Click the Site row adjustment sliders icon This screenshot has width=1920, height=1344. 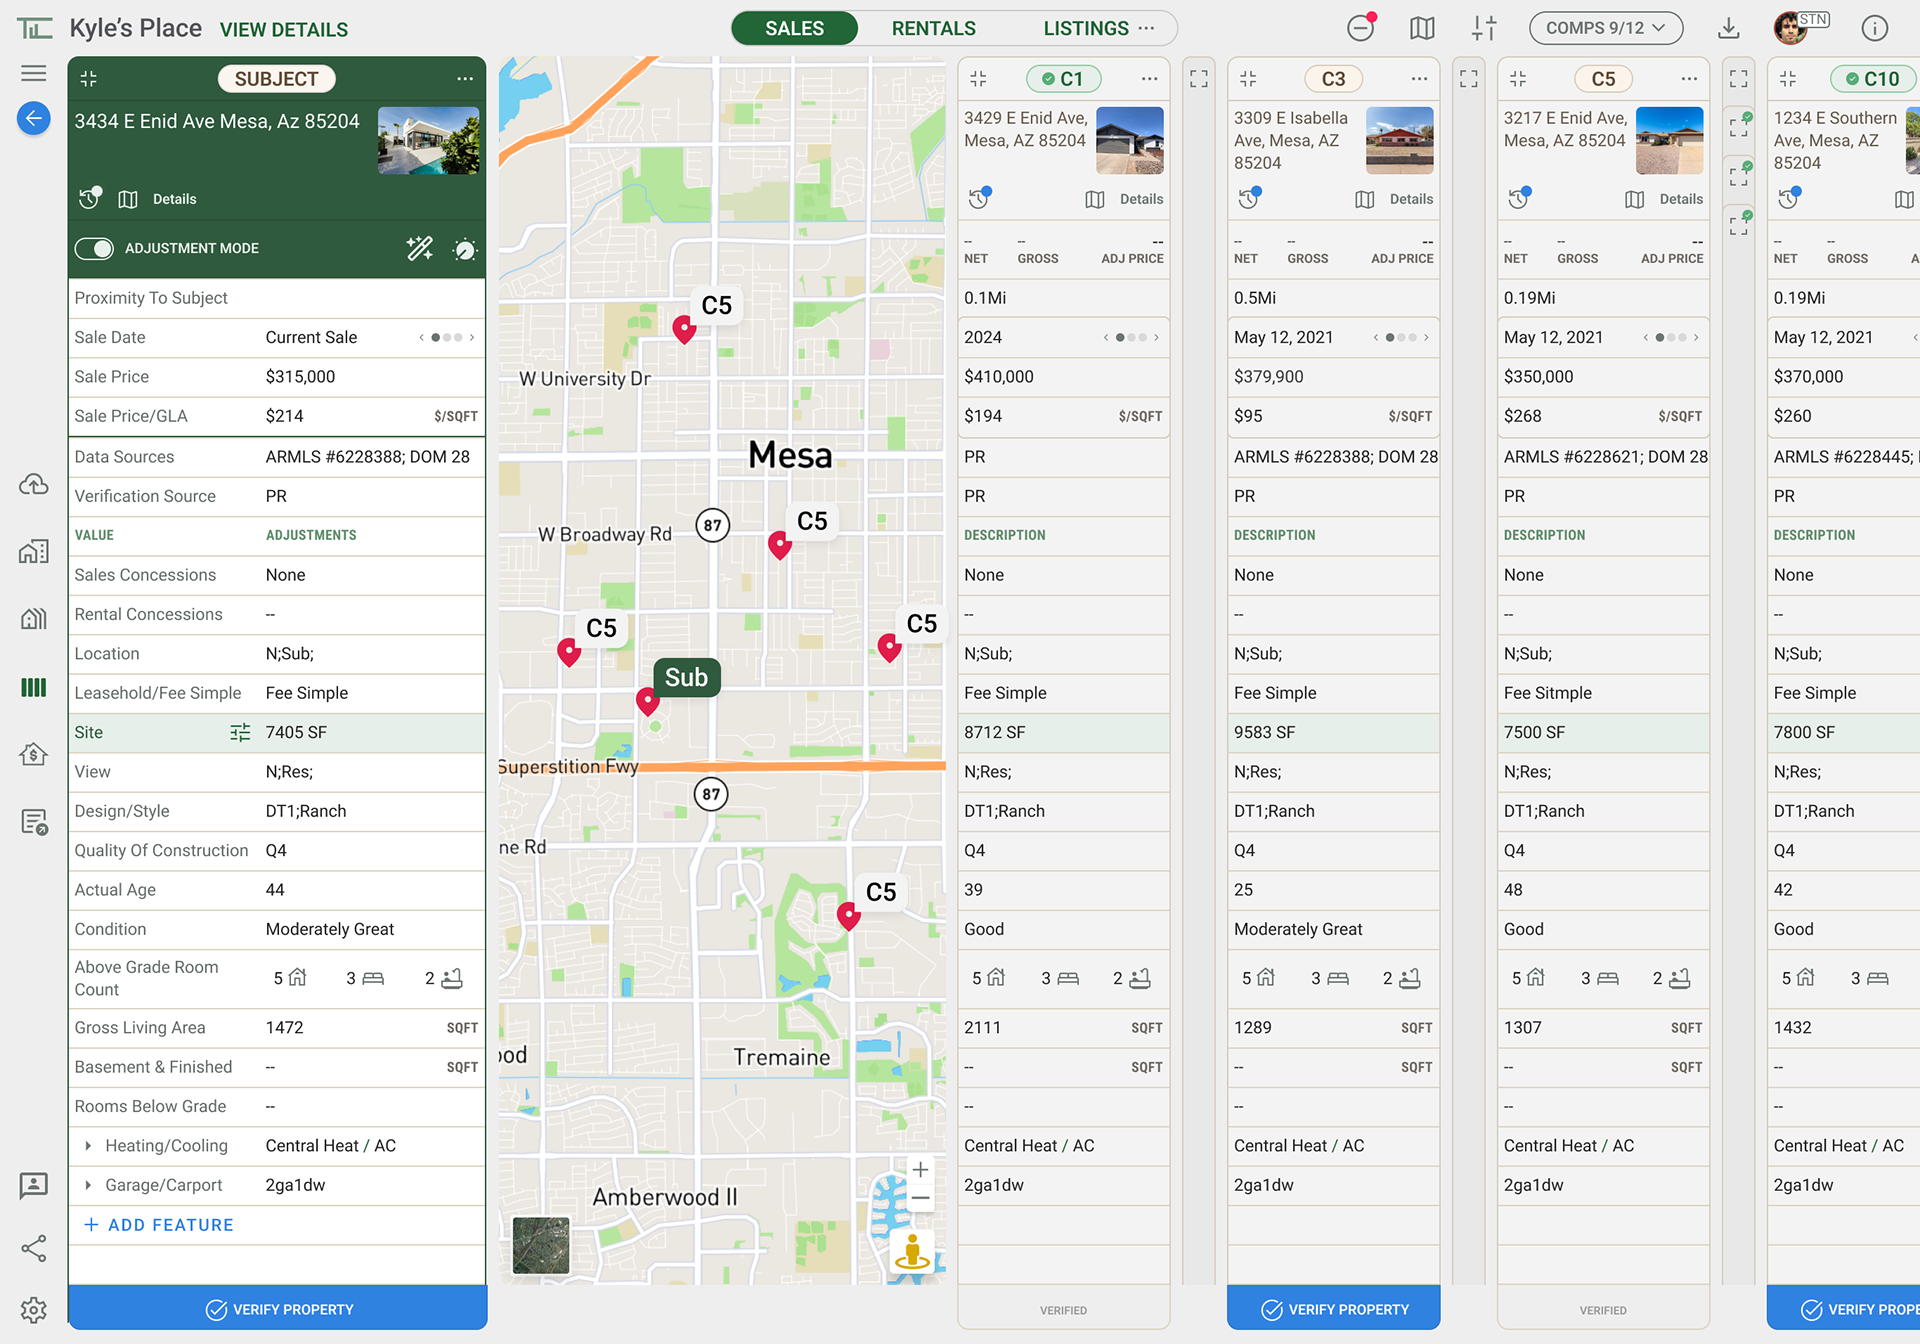pos(240,733)
